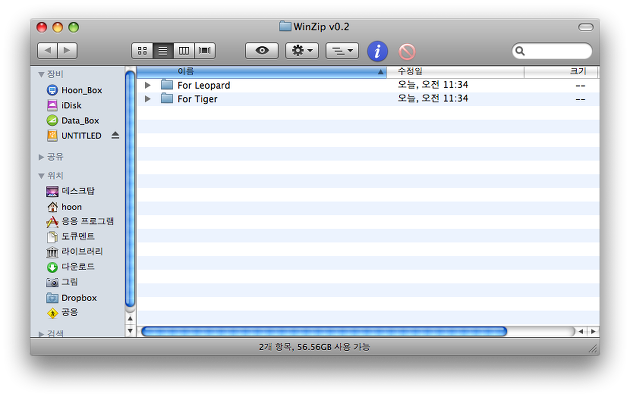Open the gear Action menu
630x397 pixels.
[302, 51]
